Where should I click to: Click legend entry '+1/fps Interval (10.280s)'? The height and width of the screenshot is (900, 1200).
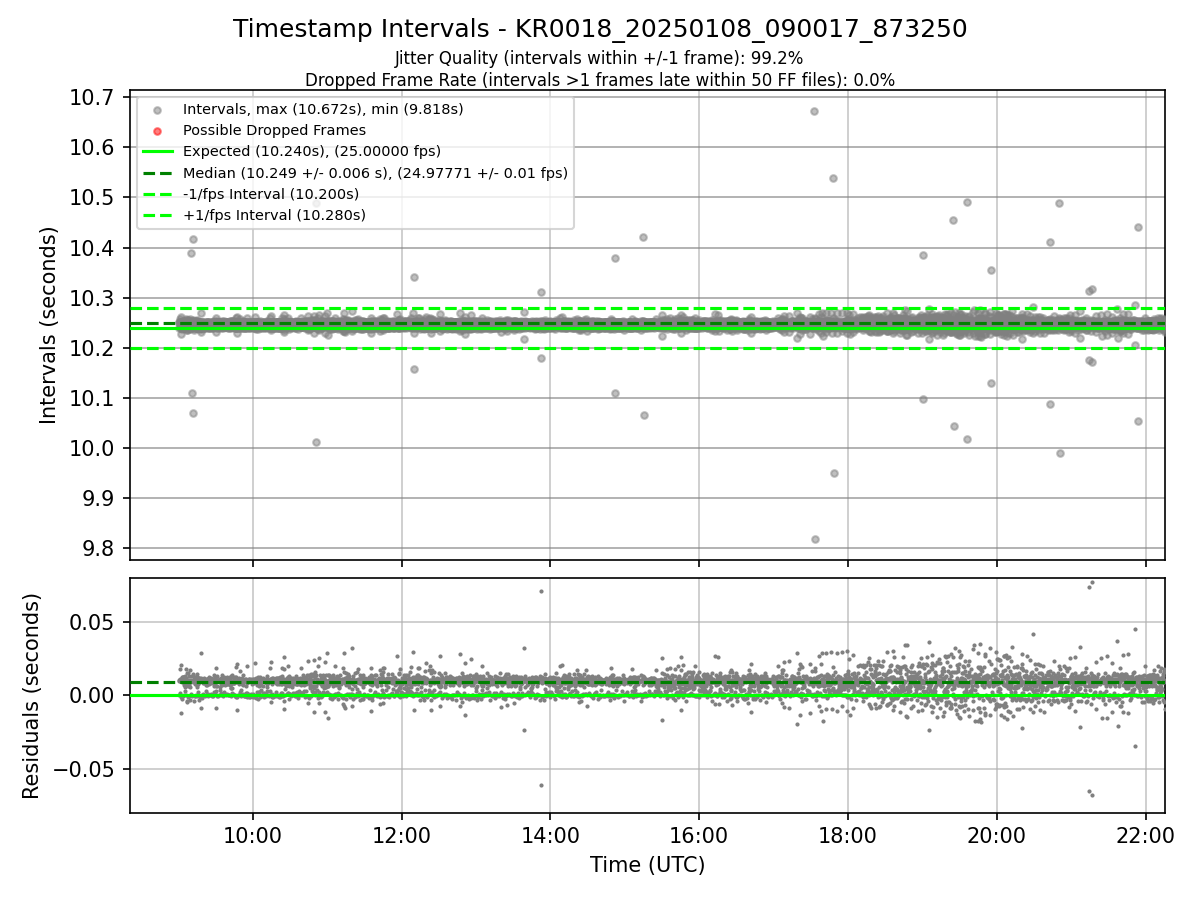pos(274,215)
